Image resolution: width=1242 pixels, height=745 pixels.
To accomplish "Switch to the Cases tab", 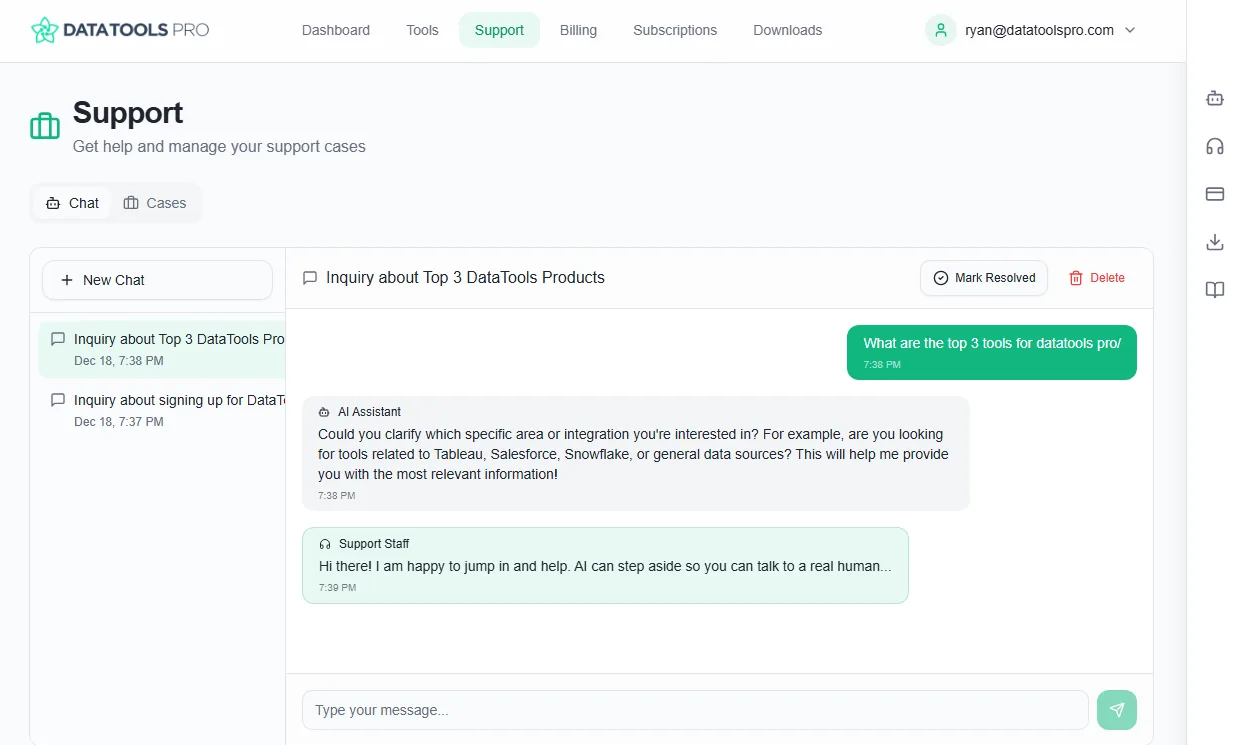I will 155,203.
